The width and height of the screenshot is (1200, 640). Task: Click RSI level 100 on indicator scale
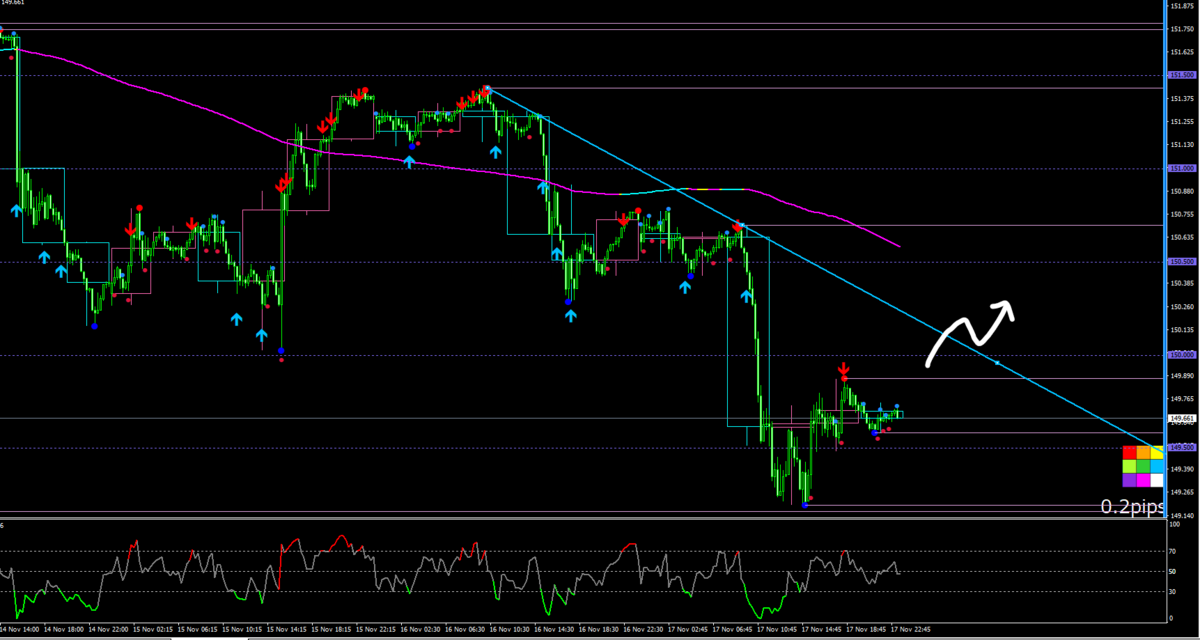point(1176,524)
